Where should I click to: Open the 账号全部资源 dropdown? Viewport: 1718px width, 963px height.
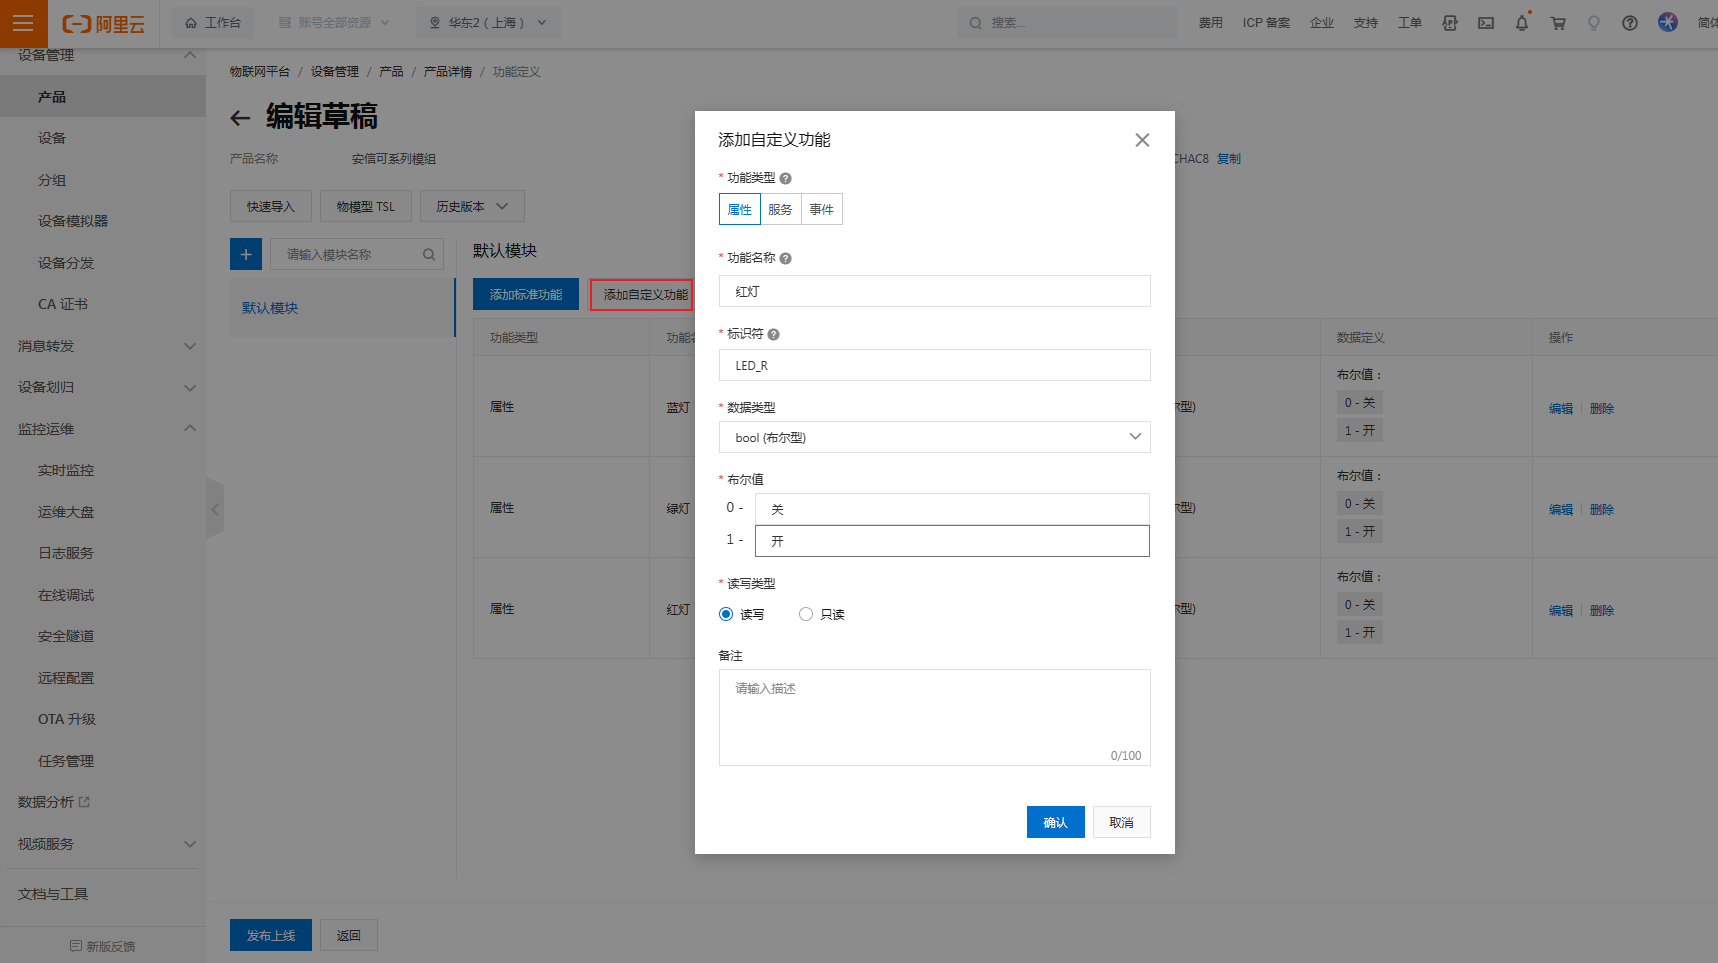[x=334, y=23]
